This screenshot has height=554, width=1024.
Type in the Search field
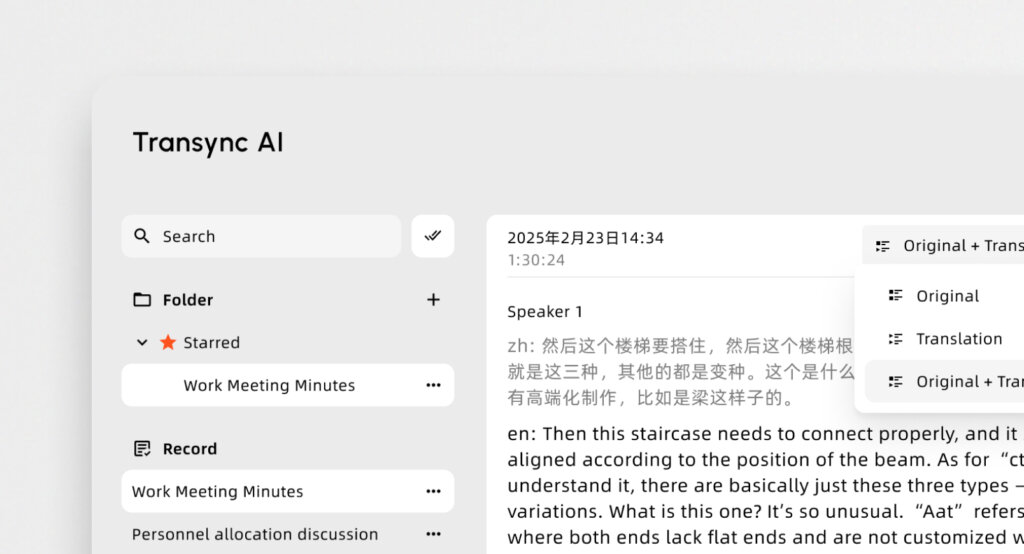(x=270, y=237)
